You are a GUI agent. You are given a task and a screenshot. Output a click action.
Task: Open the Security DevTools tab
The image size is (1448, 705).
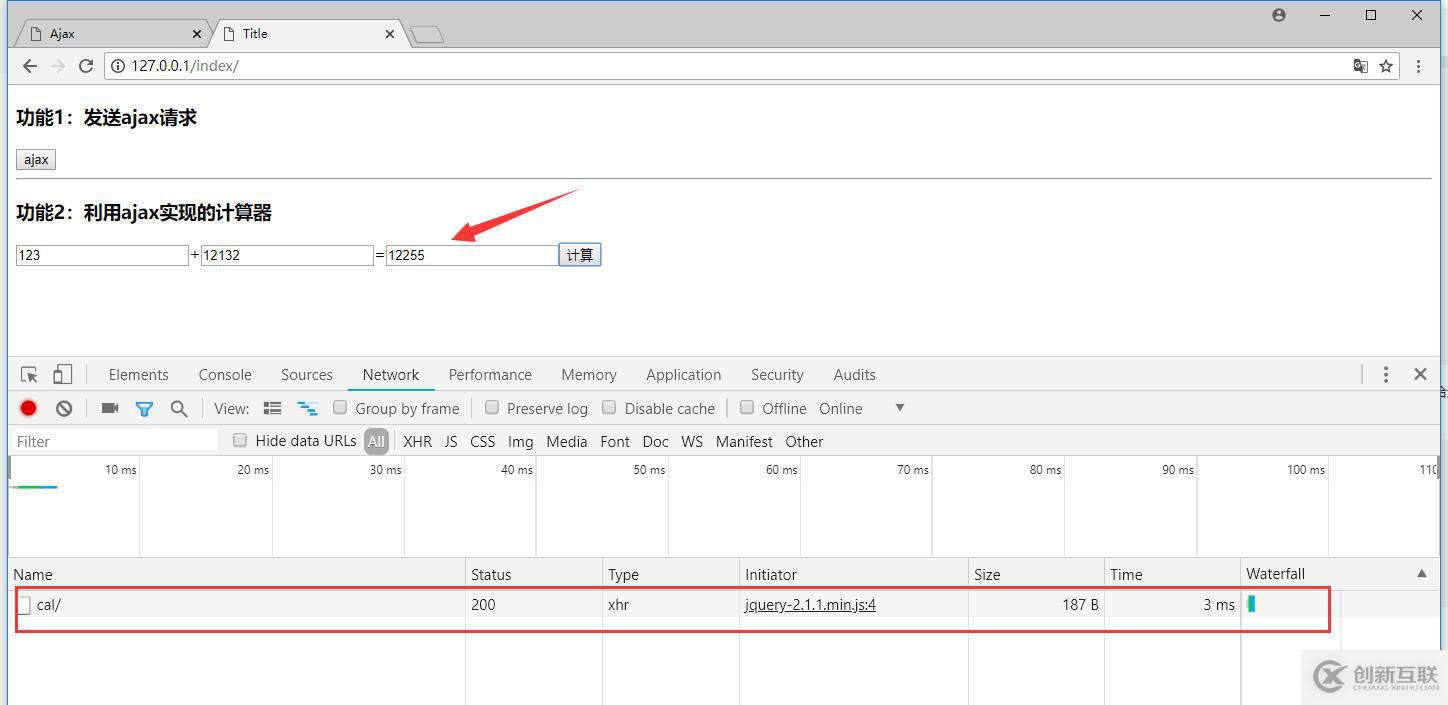[777, 375]
